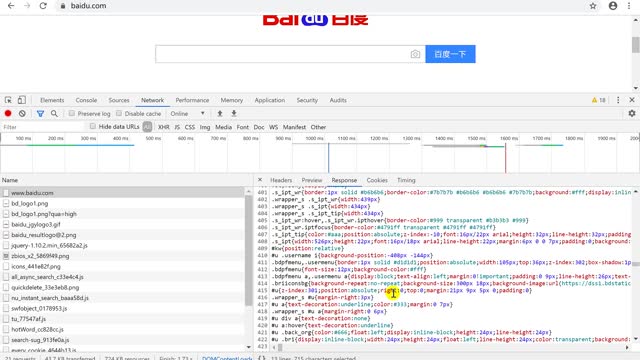Screen dimensions: 640x360
Task: Open the Memory tab
Action: 232,100
